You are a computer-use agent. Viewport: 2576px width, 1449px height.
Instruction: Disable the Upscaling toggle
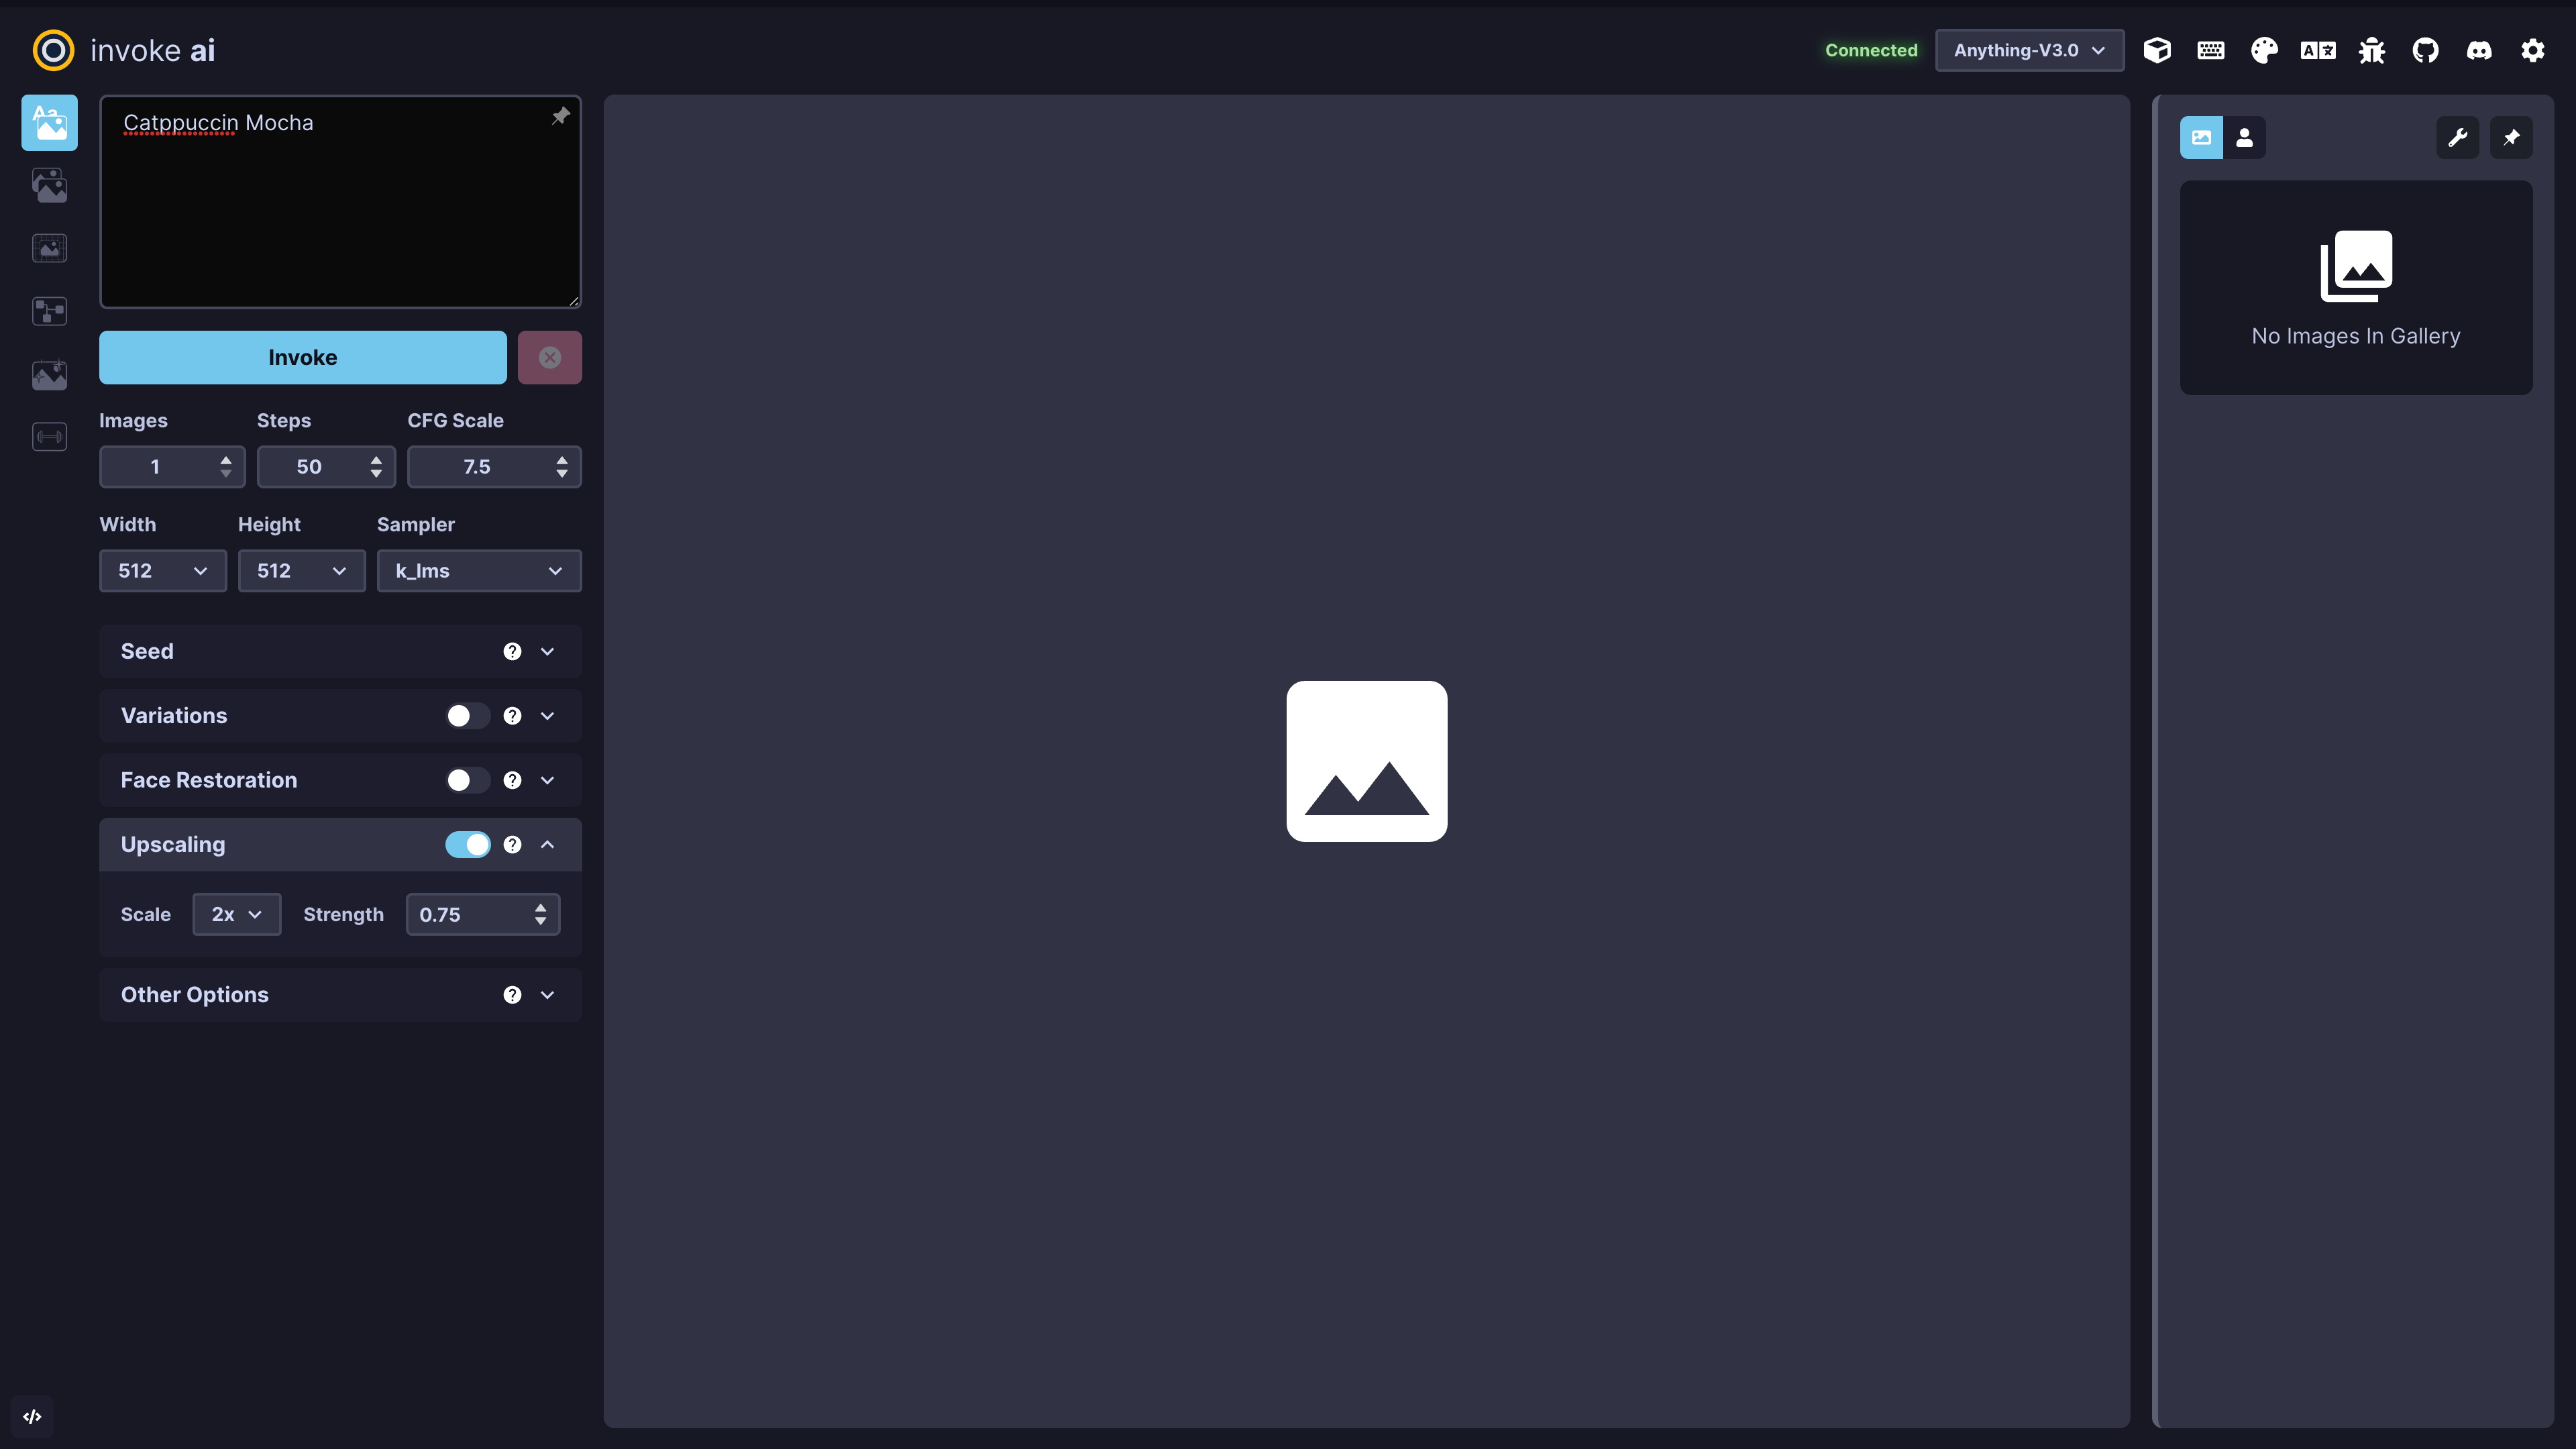pos(467,845)
